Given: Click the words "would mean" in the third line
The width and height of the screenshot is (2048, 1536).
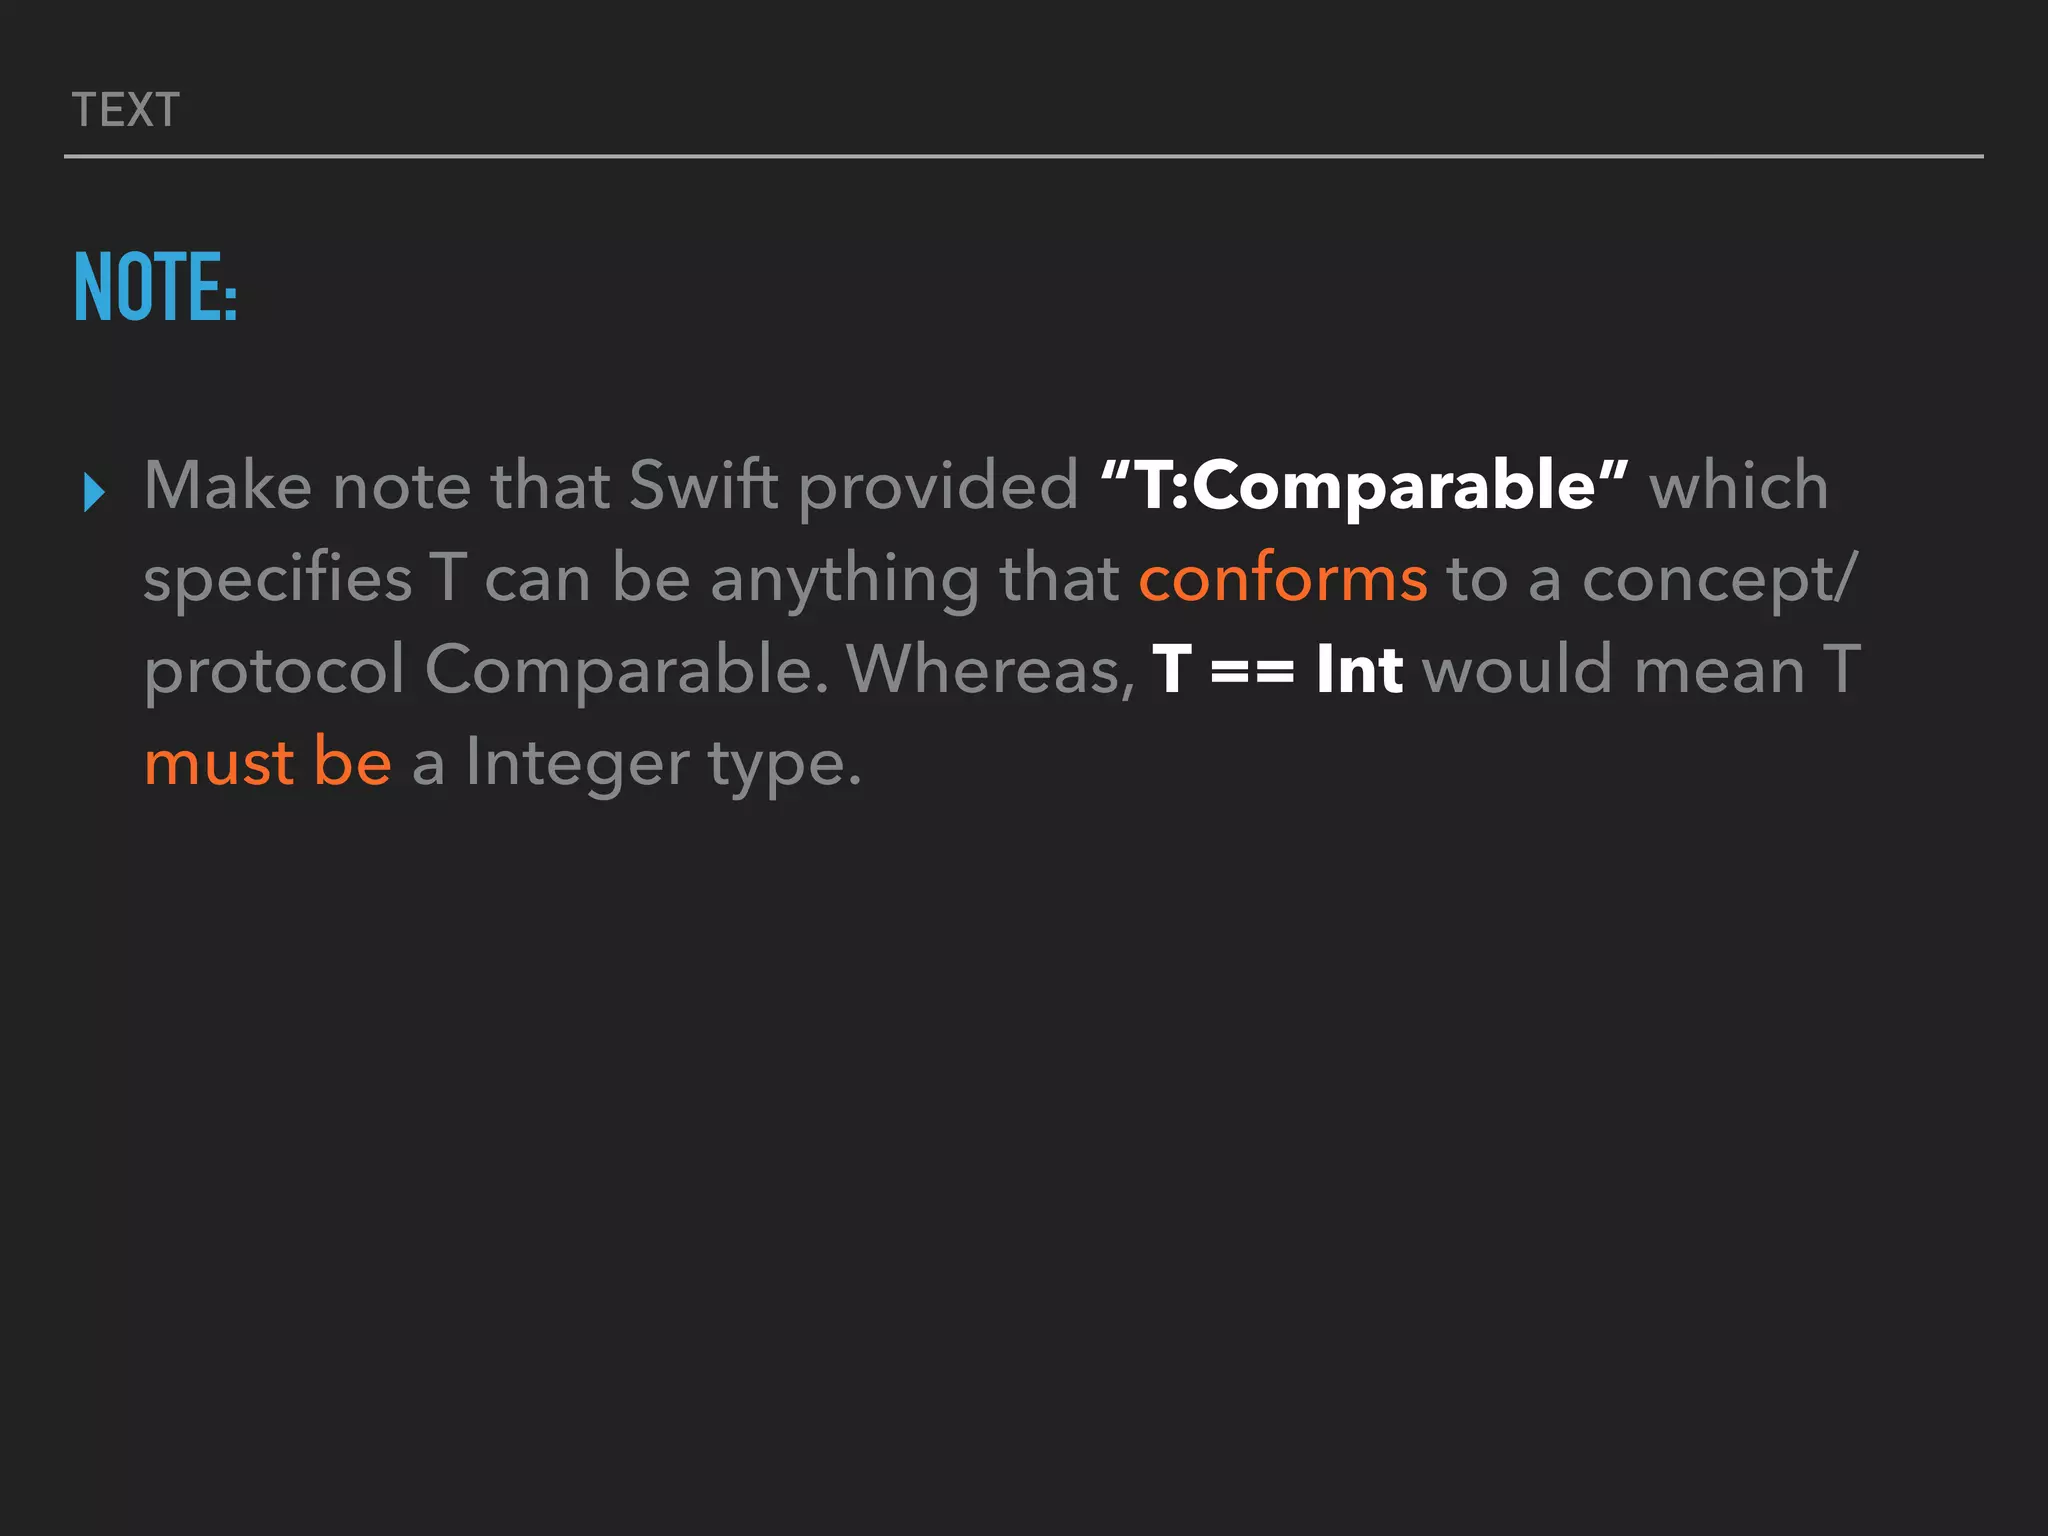Looking at the screenshot, I should tap(1614, 669).
